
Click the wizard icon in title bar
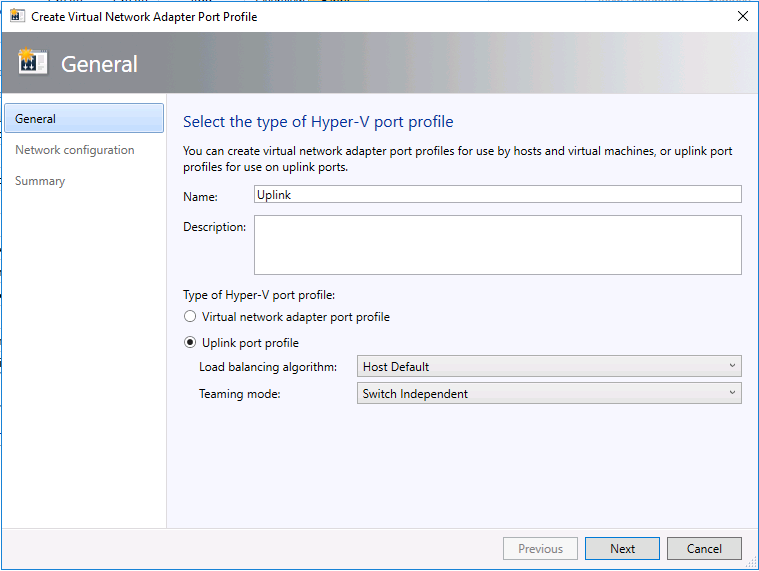point(17,16)
